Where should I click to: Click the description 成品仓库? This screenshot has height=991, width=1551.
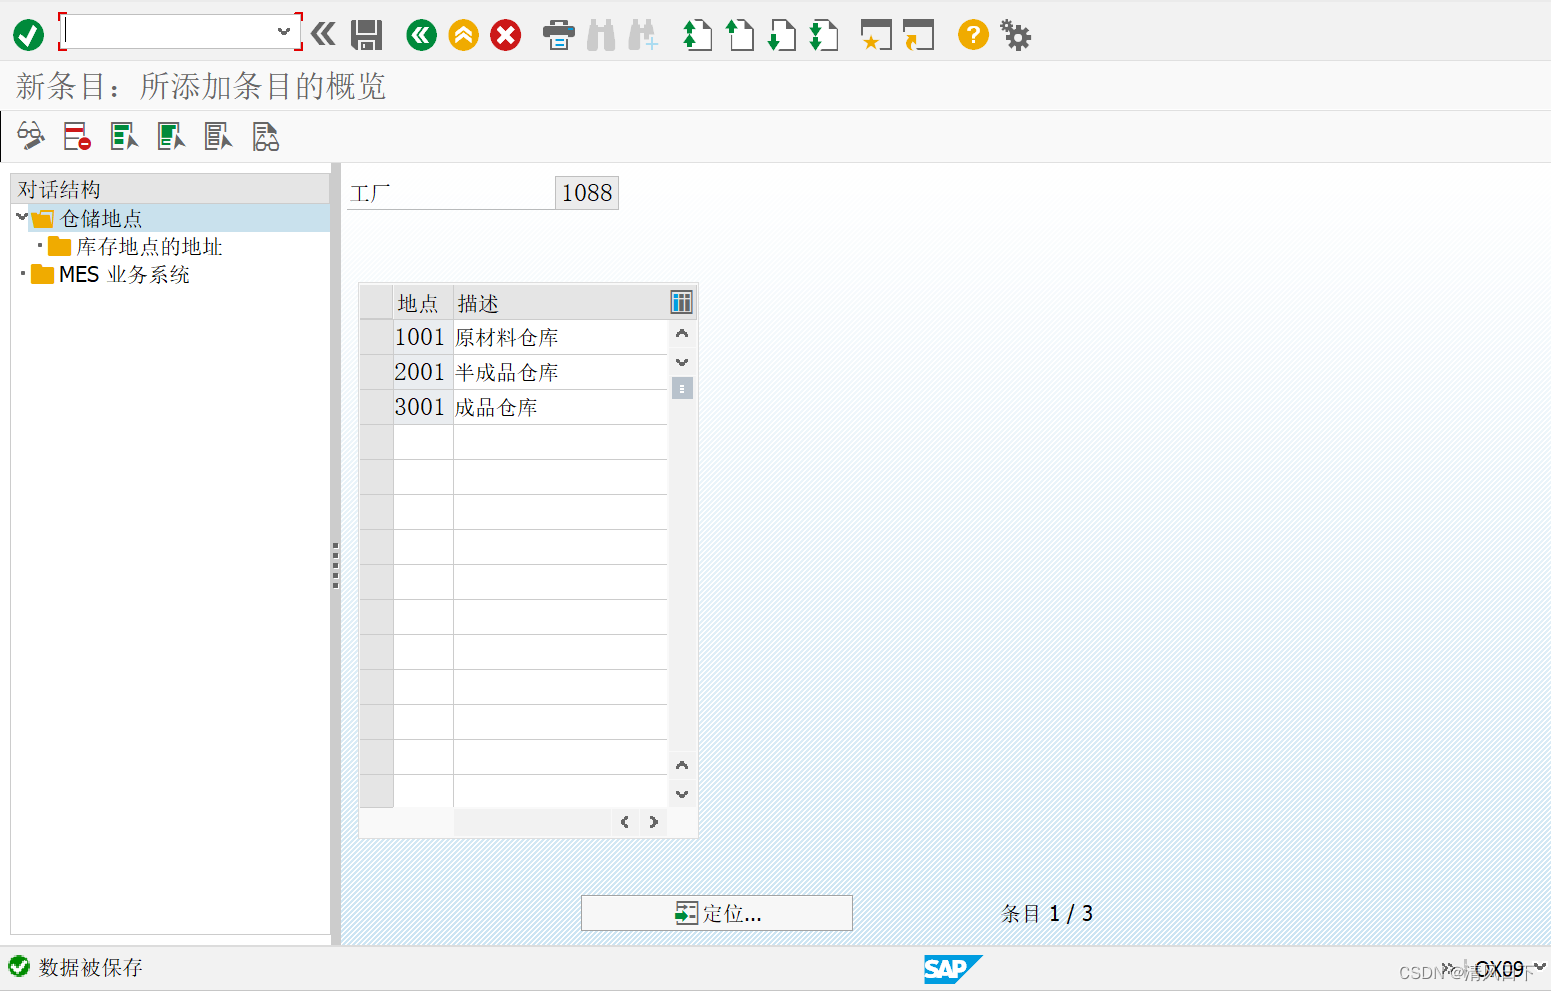560,407
